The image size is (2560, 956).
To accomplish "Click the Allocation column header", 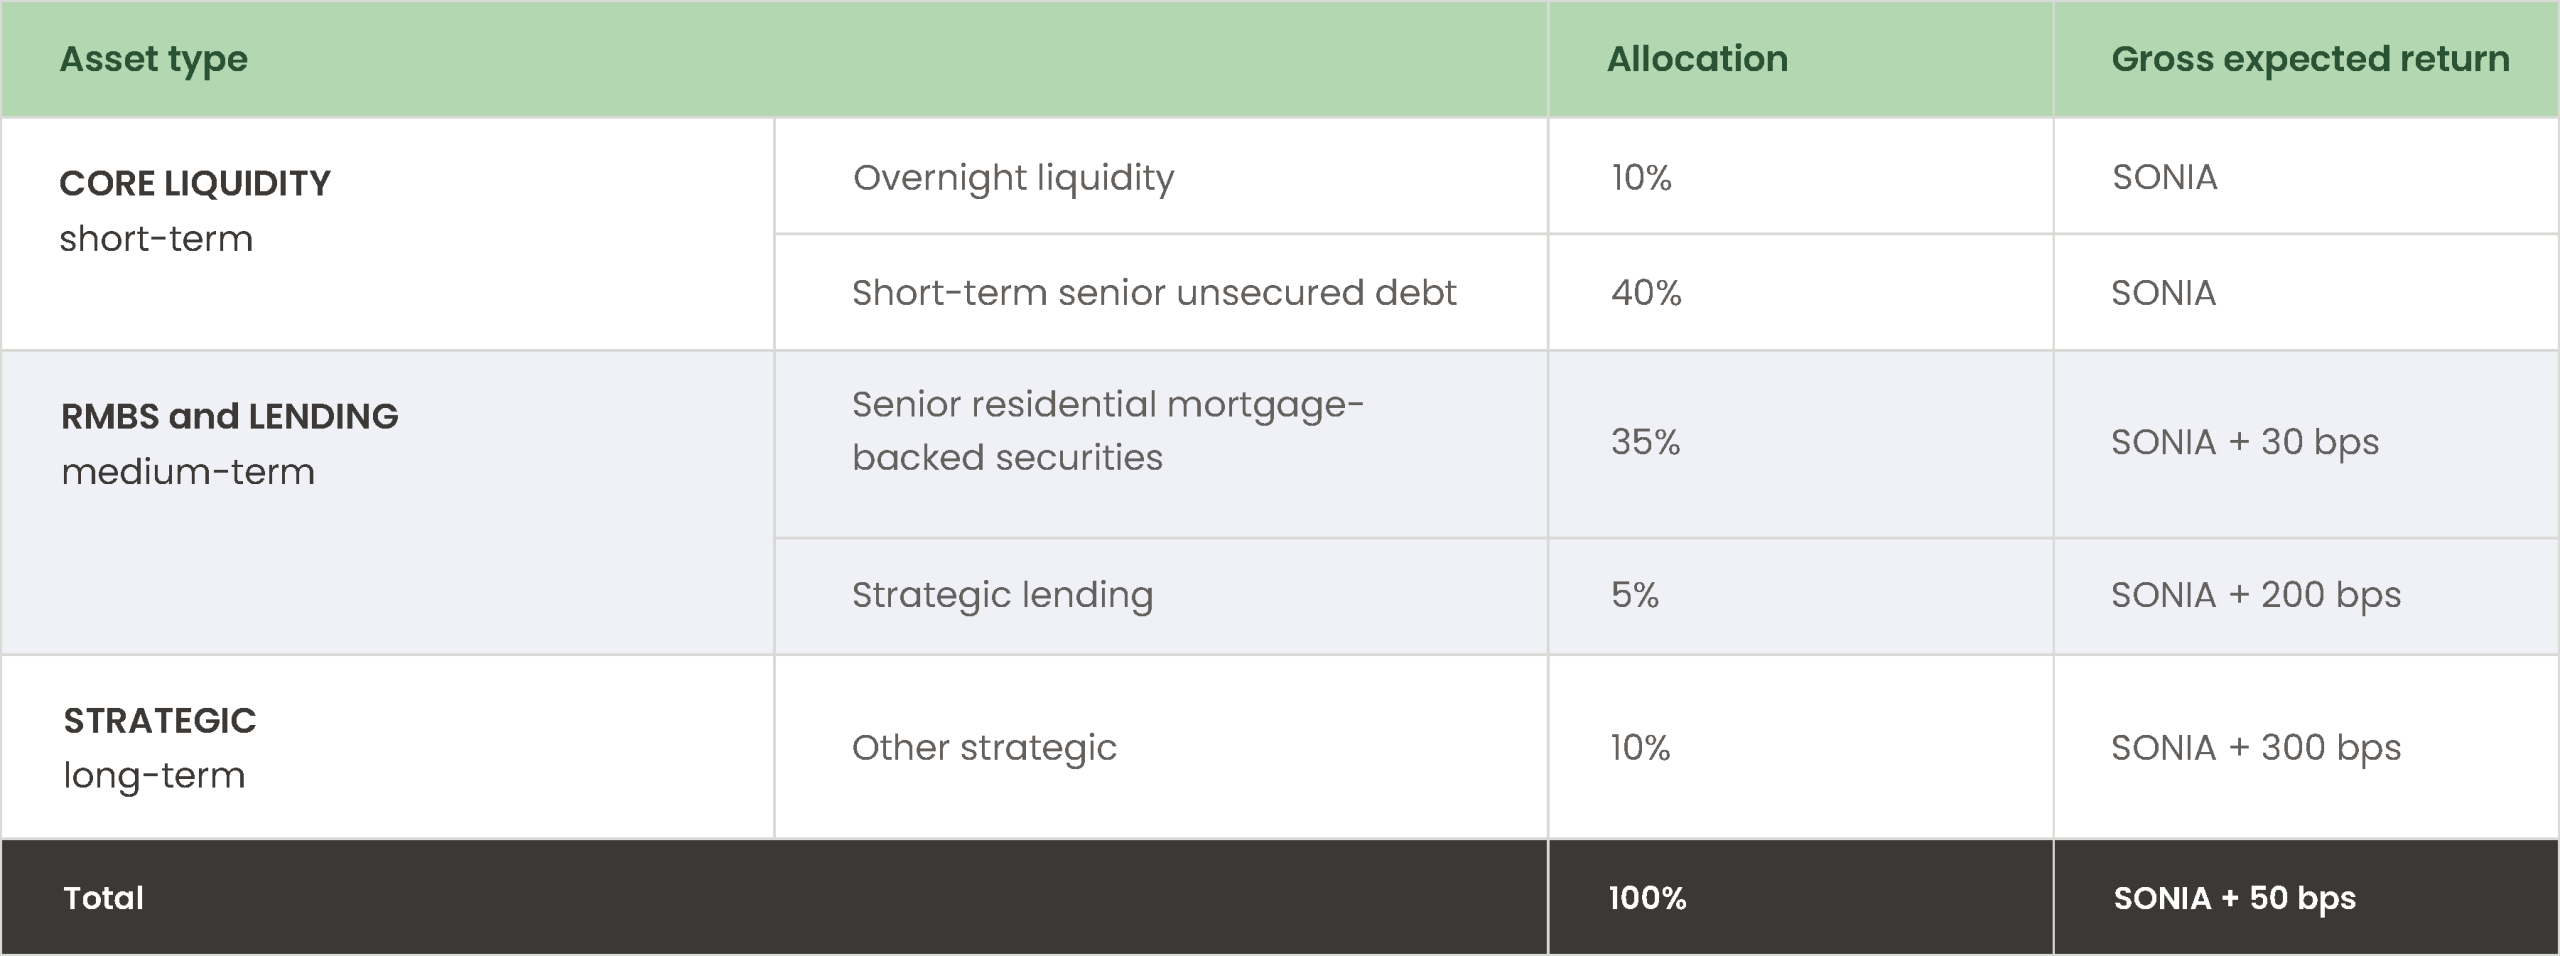I will tap(1696, 60).
